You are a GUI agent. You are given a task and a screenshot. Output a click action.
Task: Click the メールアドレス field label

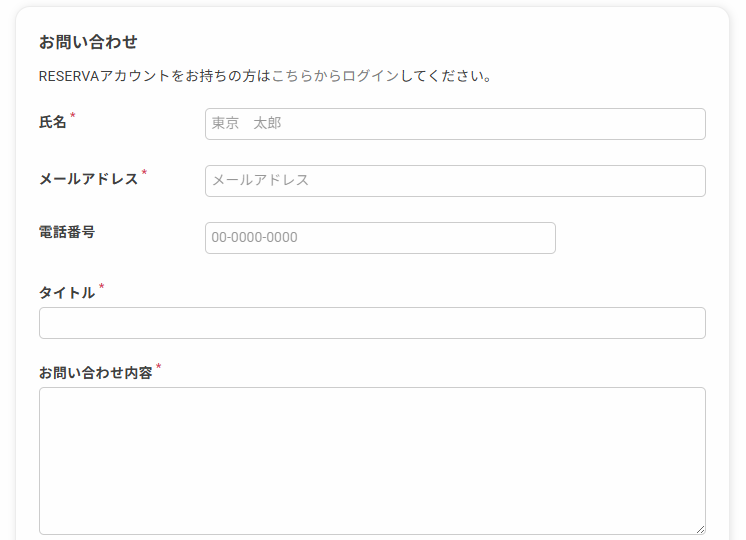click(x=88, y=179)
